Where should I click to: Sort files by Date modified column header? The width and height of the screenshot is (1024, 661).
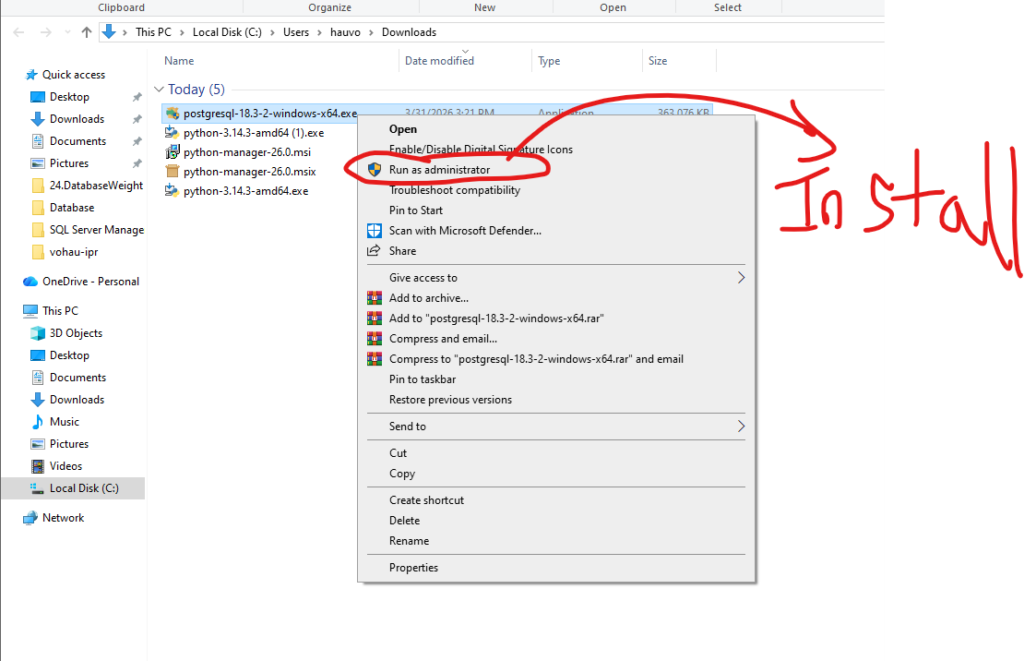439,61
